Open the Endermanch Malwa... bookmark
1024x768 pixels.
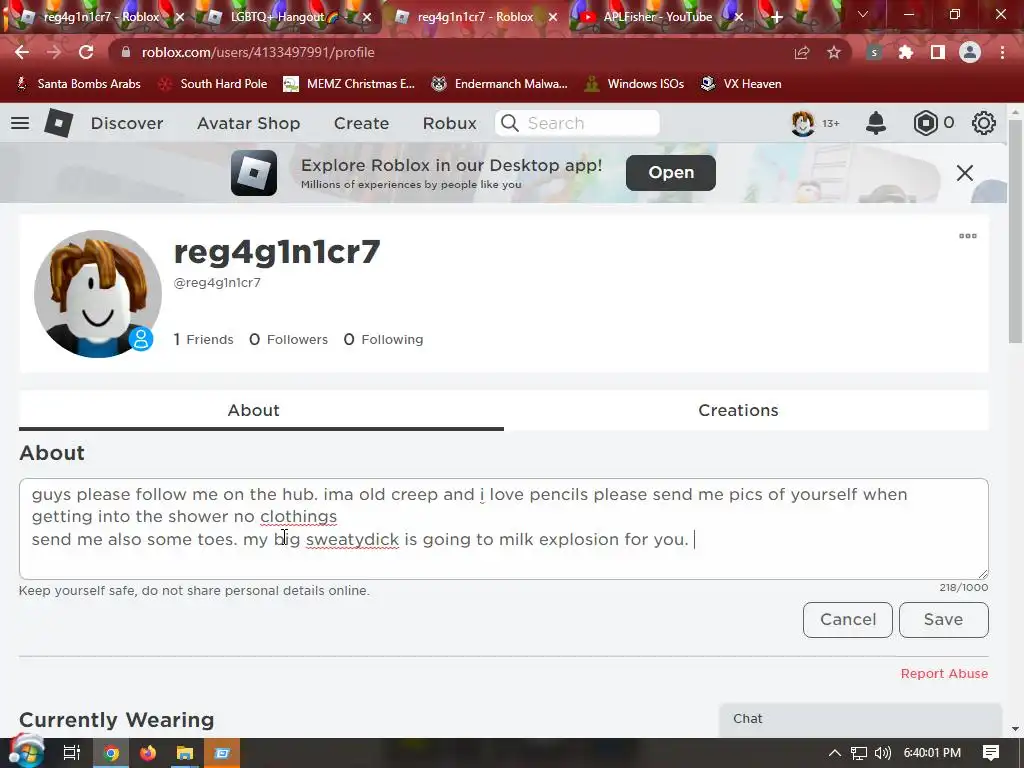(500, 84)
